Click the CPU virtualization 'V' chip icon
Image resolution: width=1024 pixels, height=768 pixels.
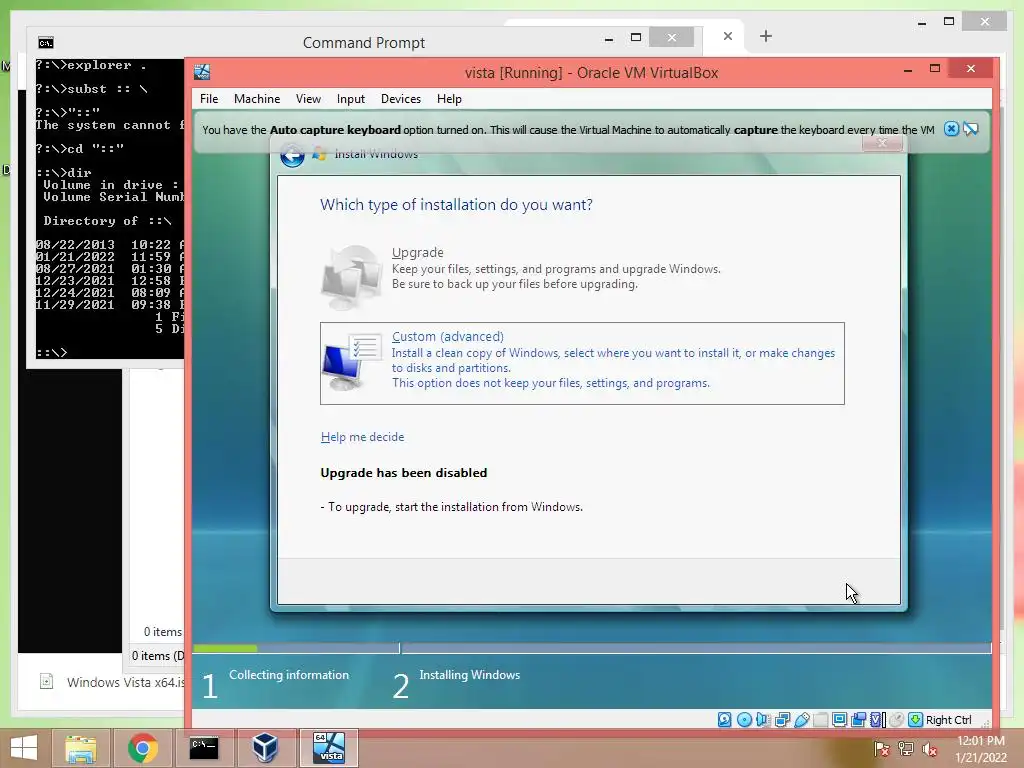(x=878, y=720)
